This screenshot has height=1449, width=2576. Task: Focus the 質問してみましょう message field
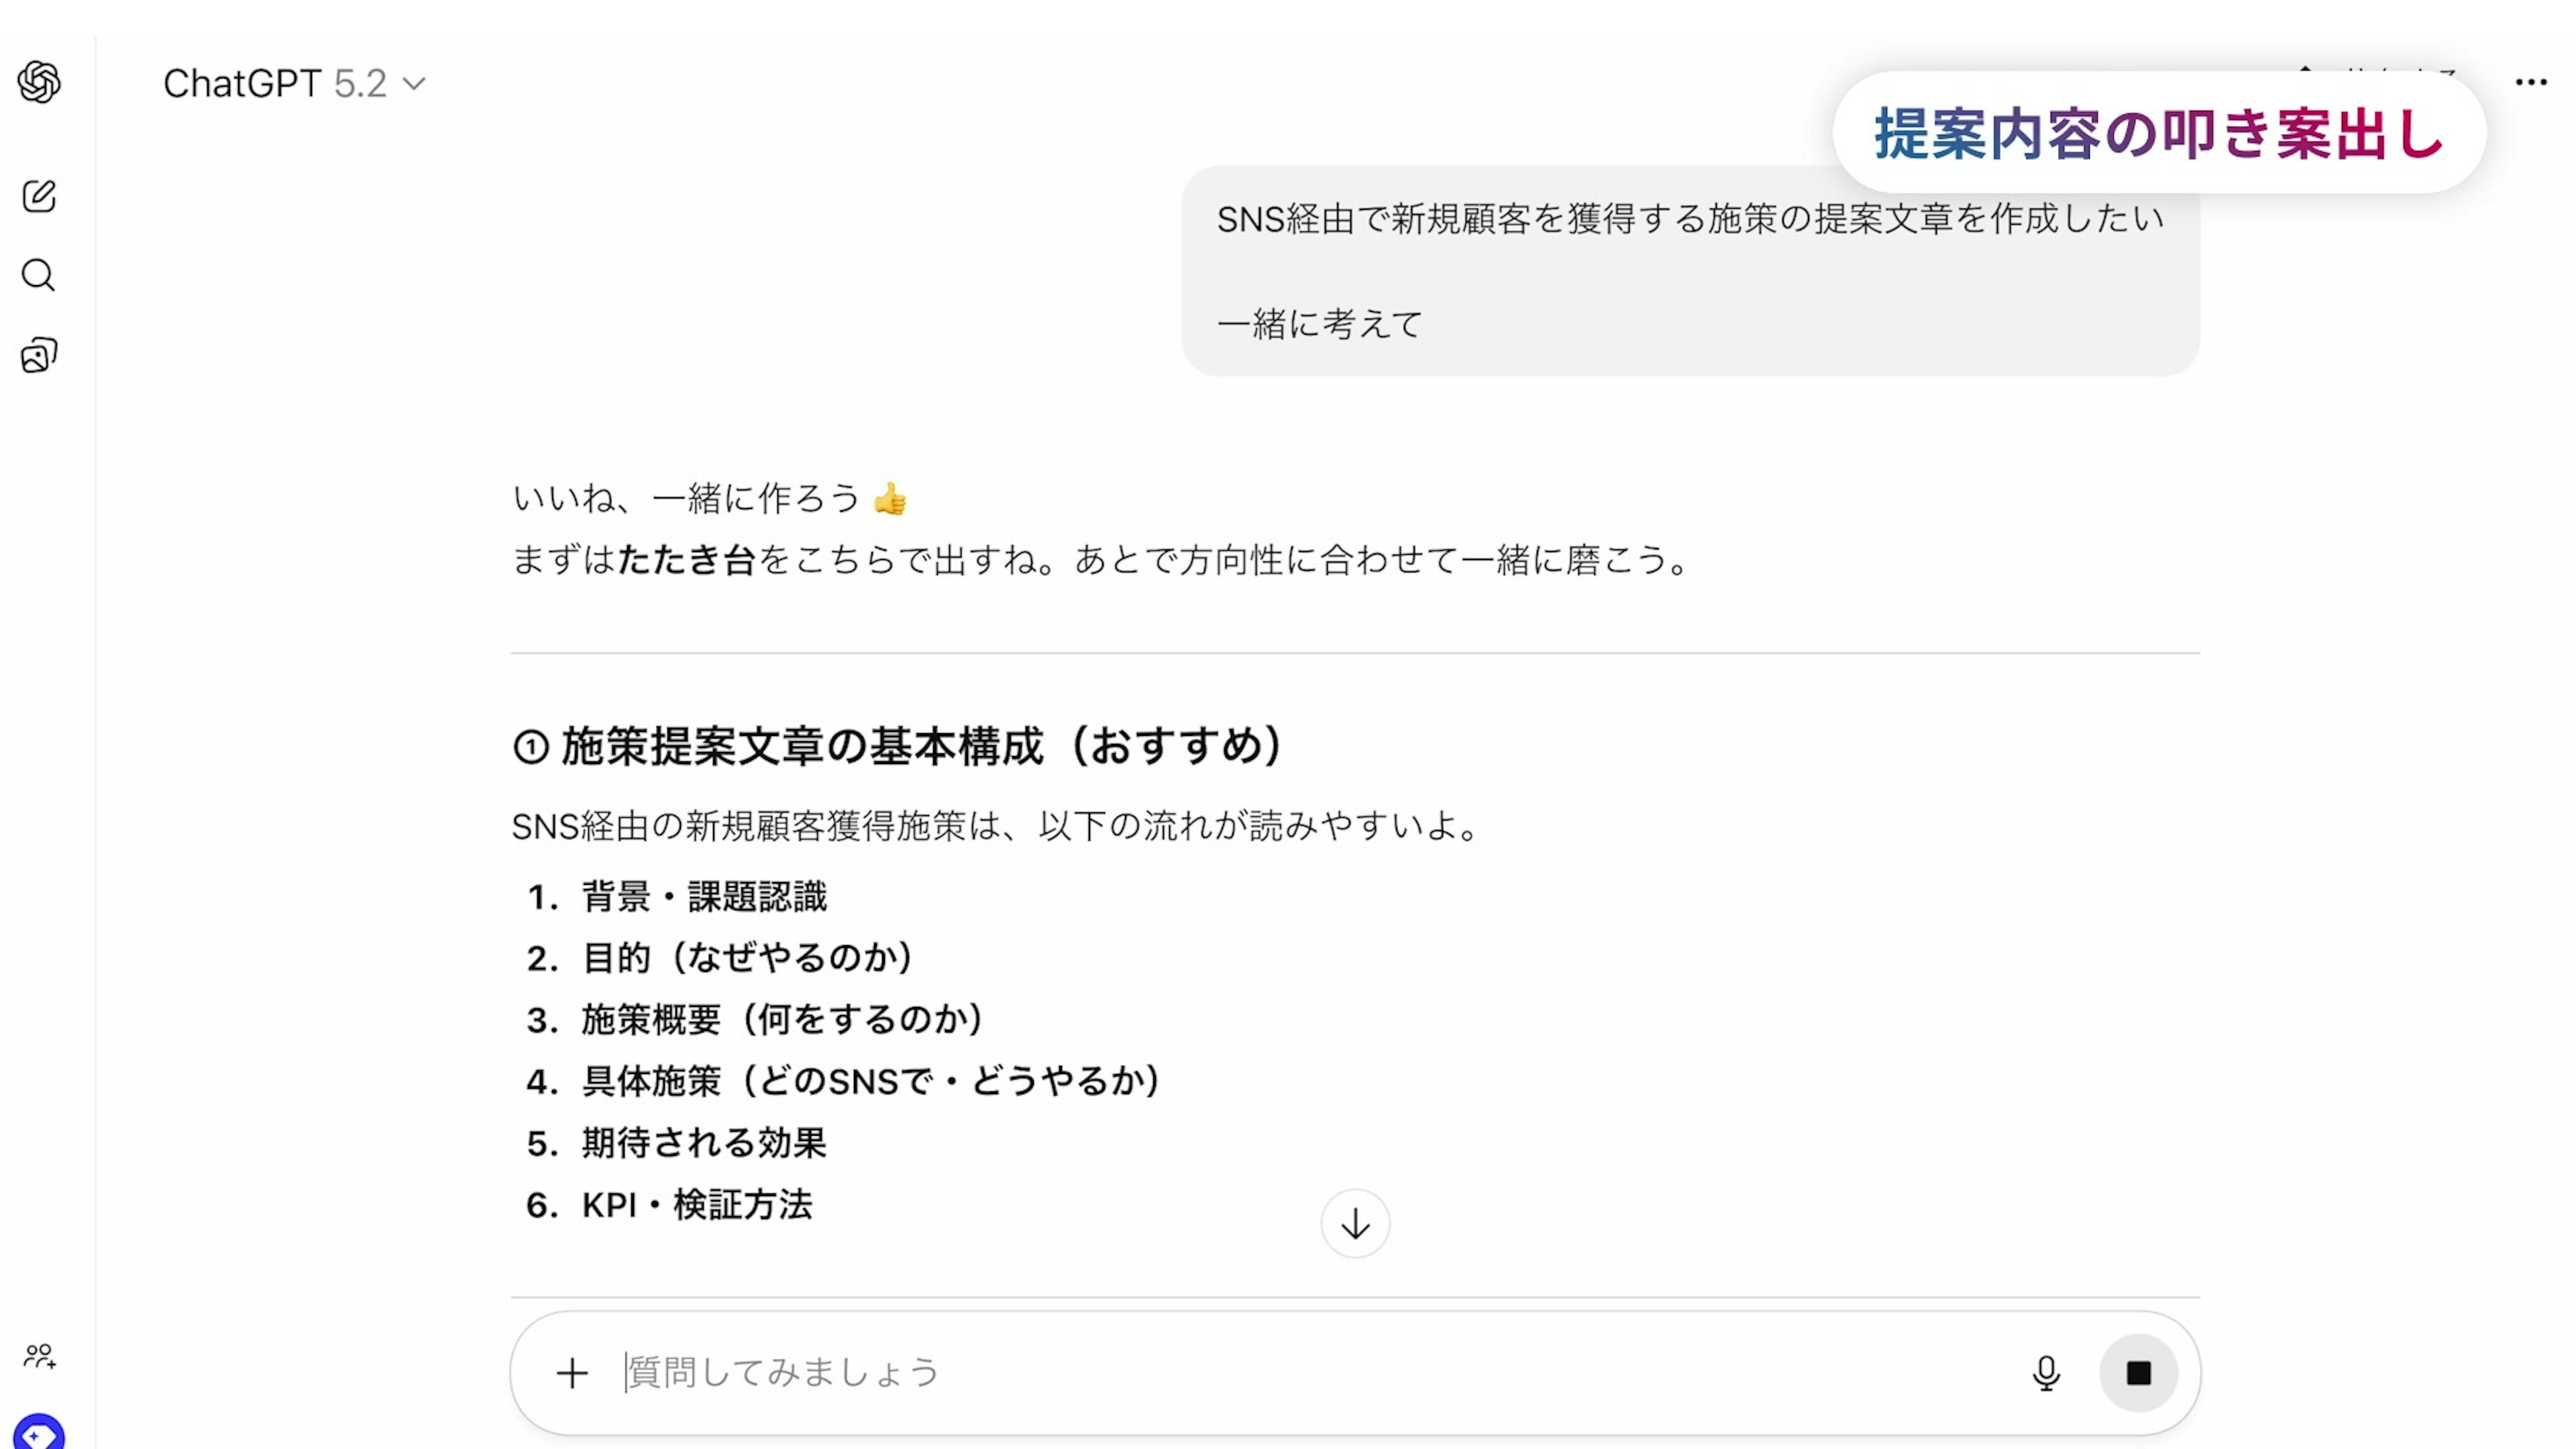[1300, 1373]
